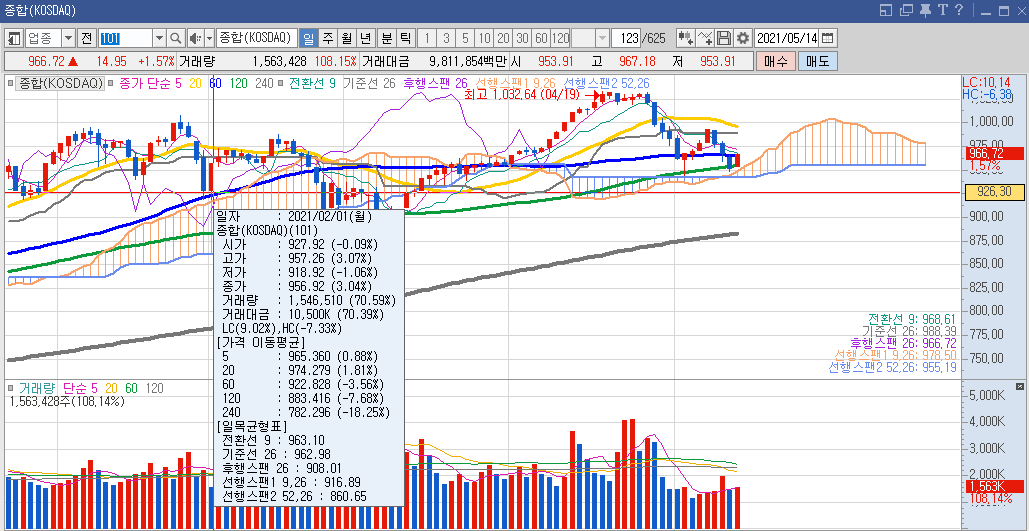1029x531 pixels.
Task: Click the 종합(KOSDAQ) name field in toolbar
Action: coord(257,38)
